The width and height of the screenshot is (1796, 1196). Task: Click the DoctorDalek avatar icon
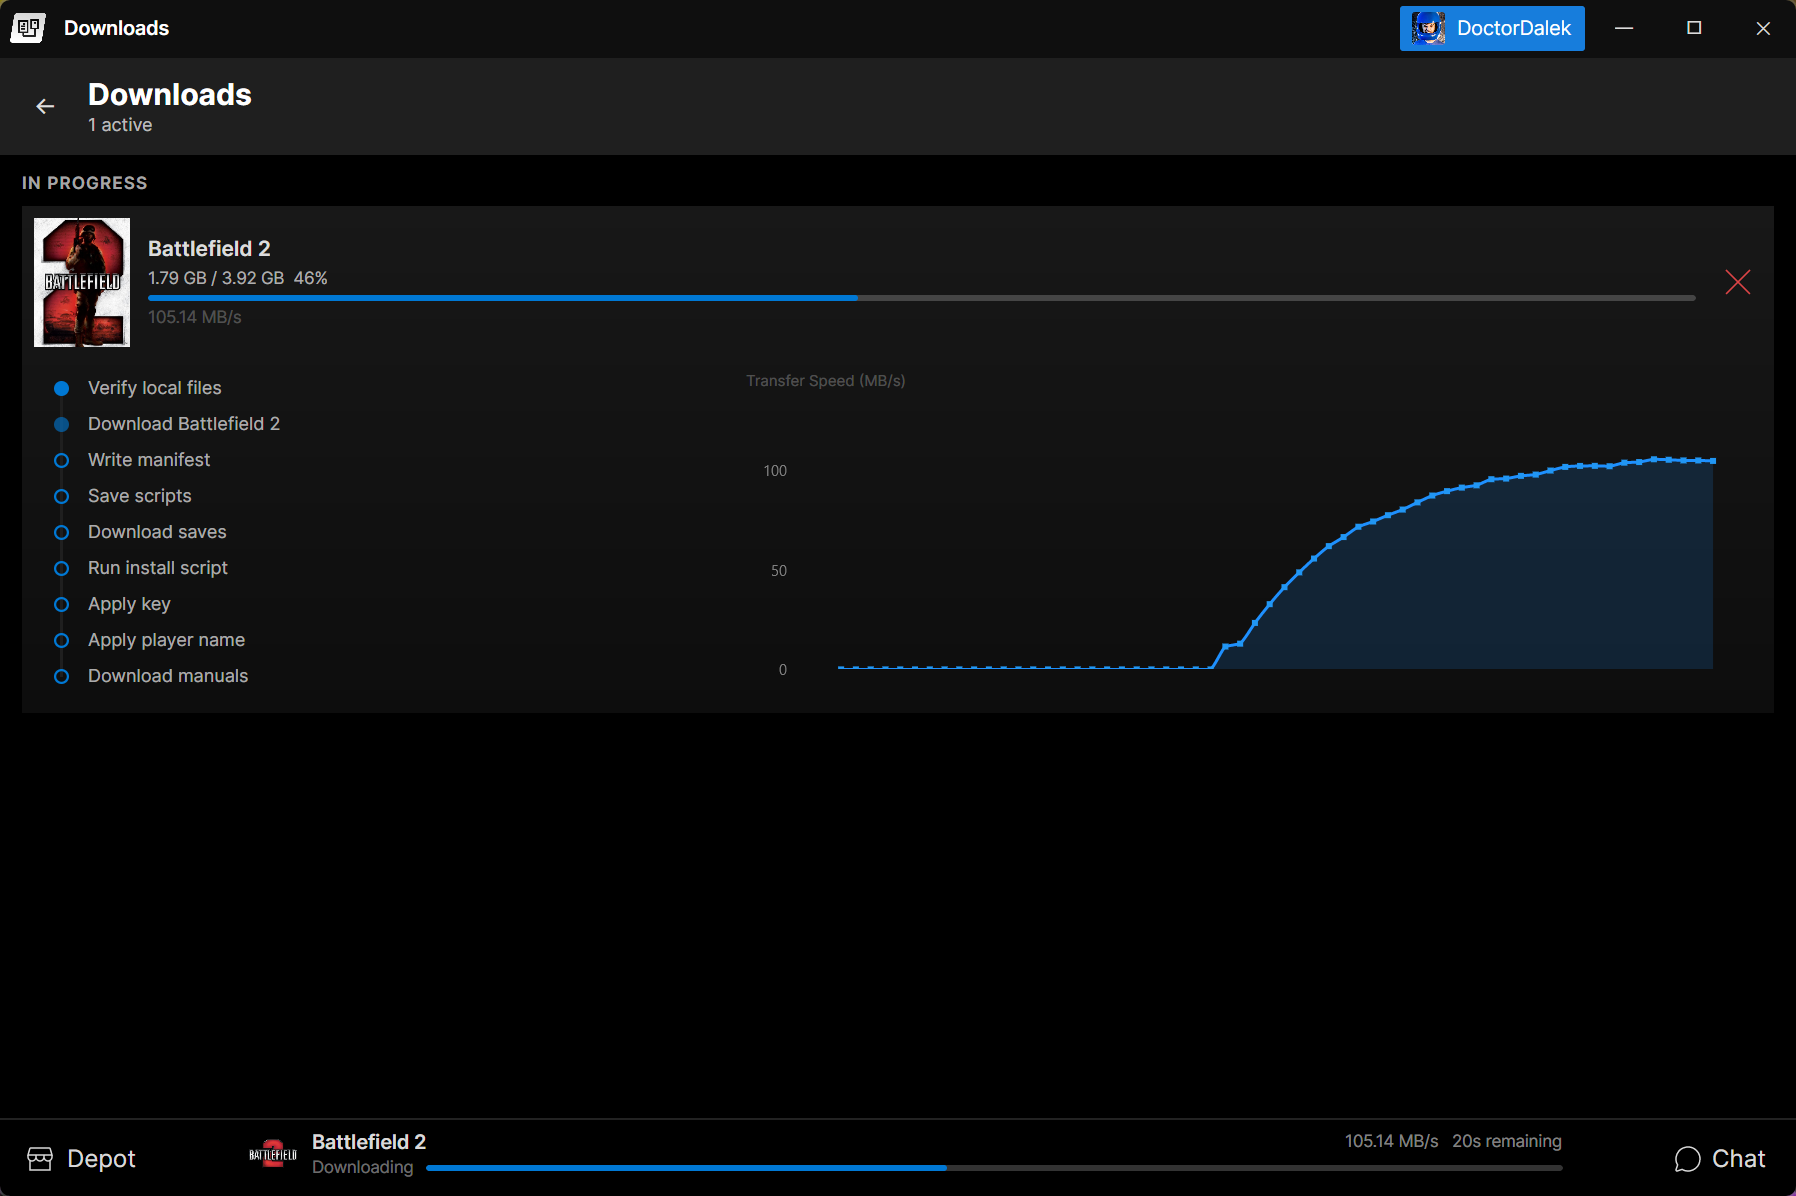[1428, 28]
